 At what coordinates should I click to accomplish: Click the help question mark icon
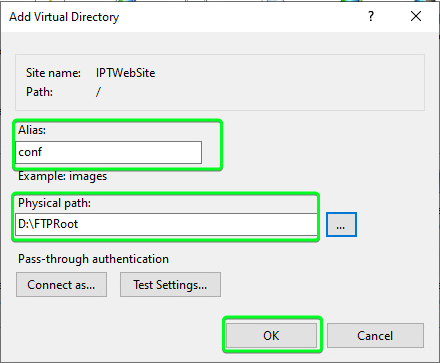pyautogui.click(x=371, y=16)
